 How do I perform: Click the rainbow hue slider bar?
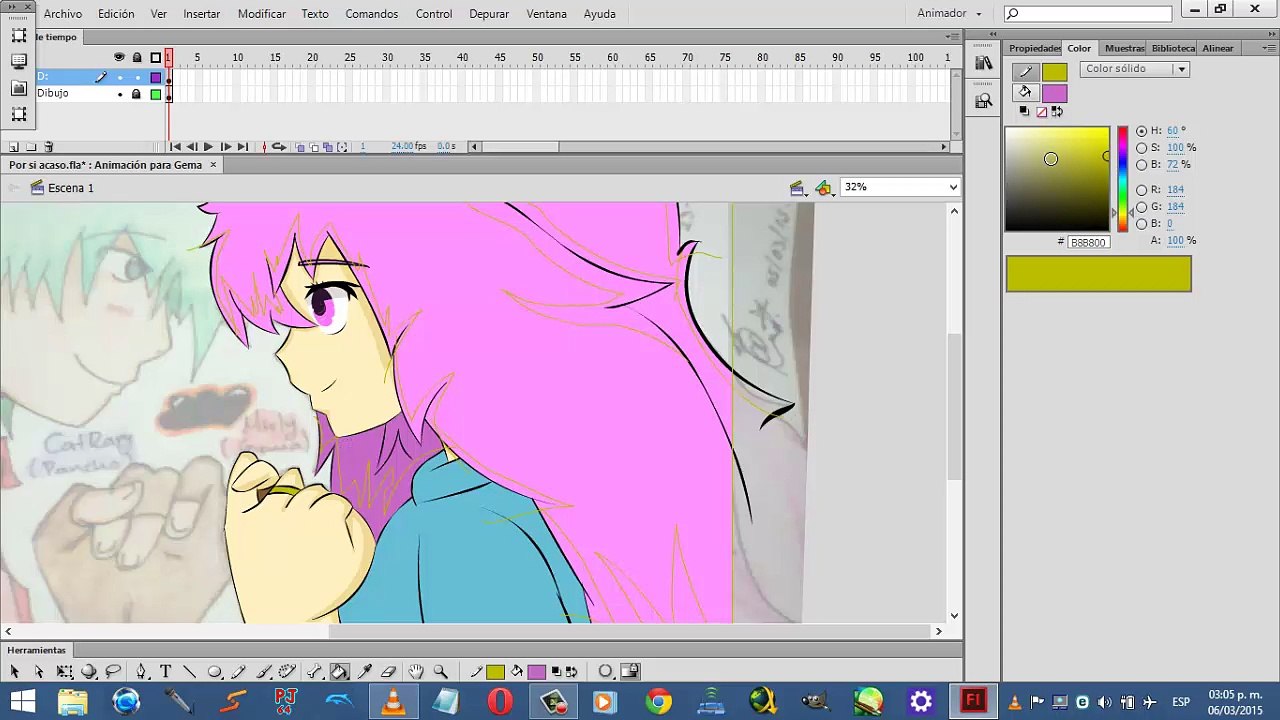click(x=1122, y=179)
